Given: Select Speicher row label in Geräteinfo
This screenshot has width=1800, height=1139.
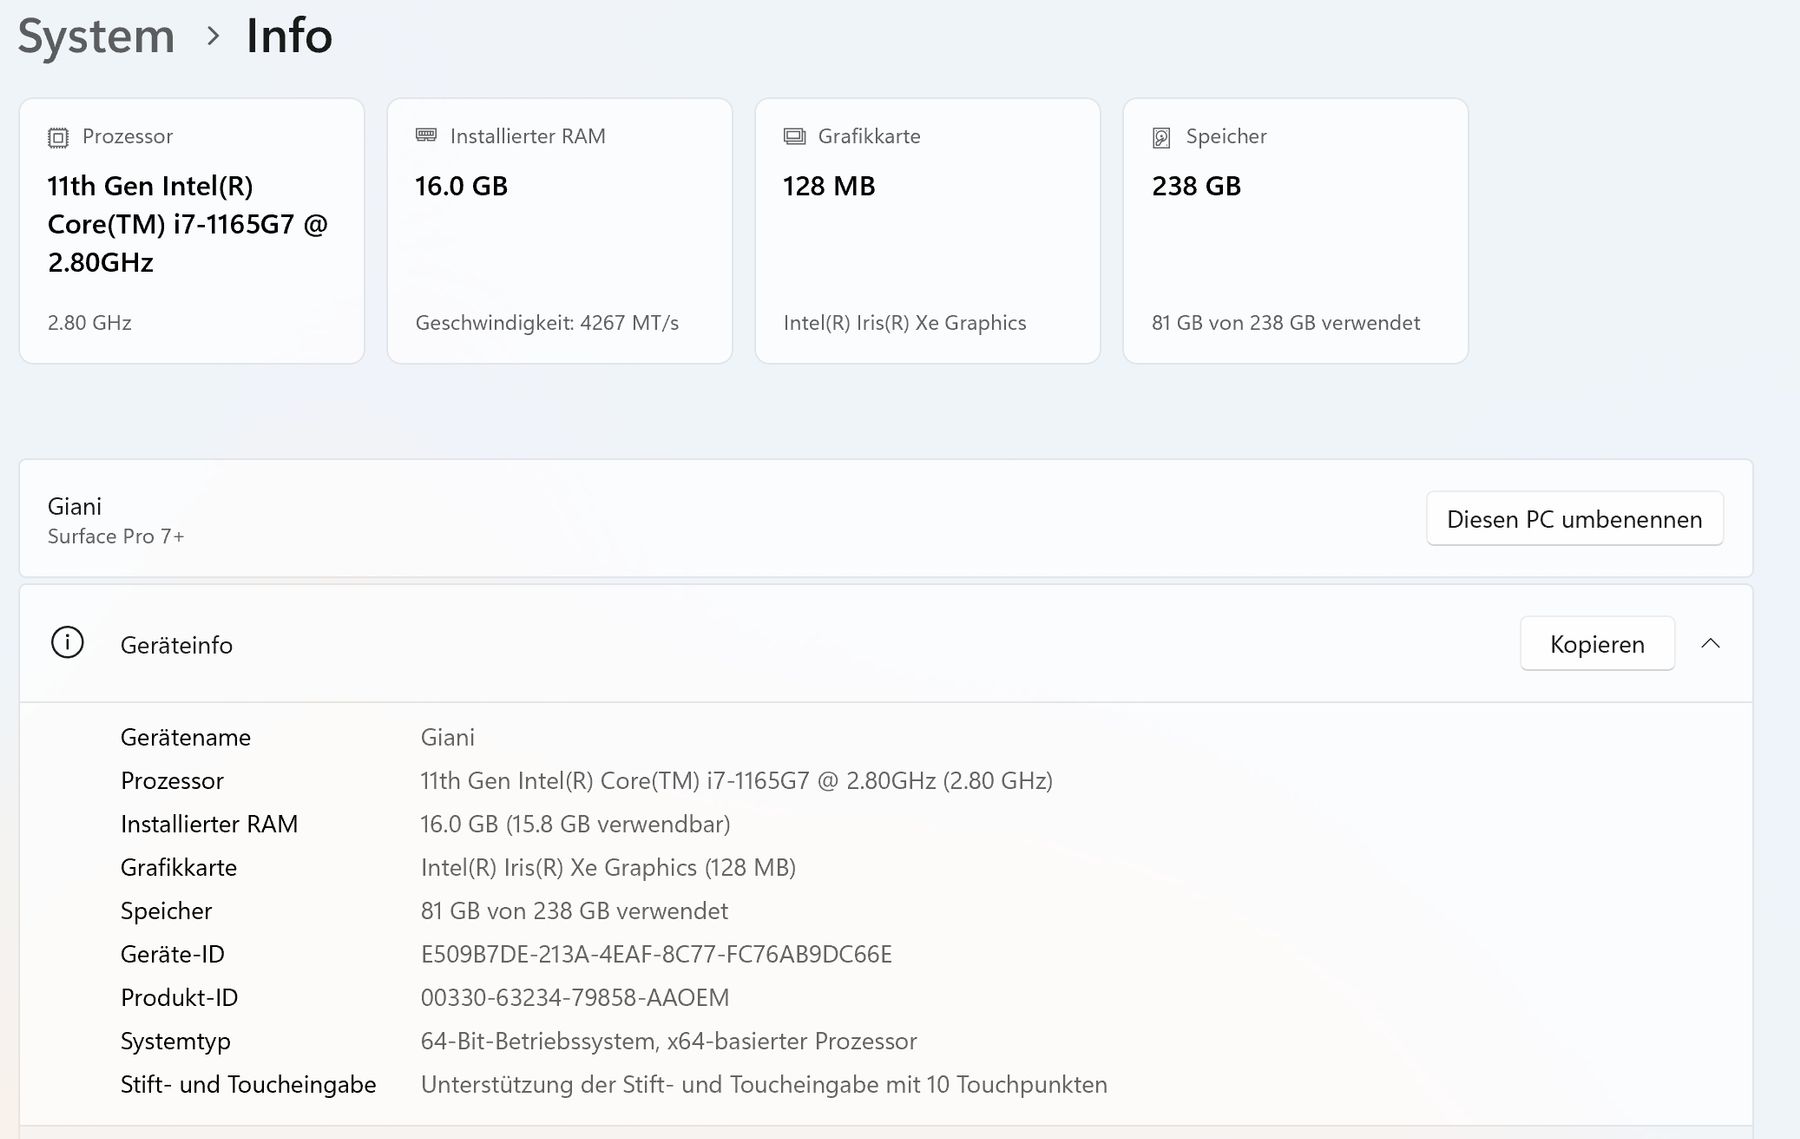Looking at the screenshot, I should (x=166, y=911).
